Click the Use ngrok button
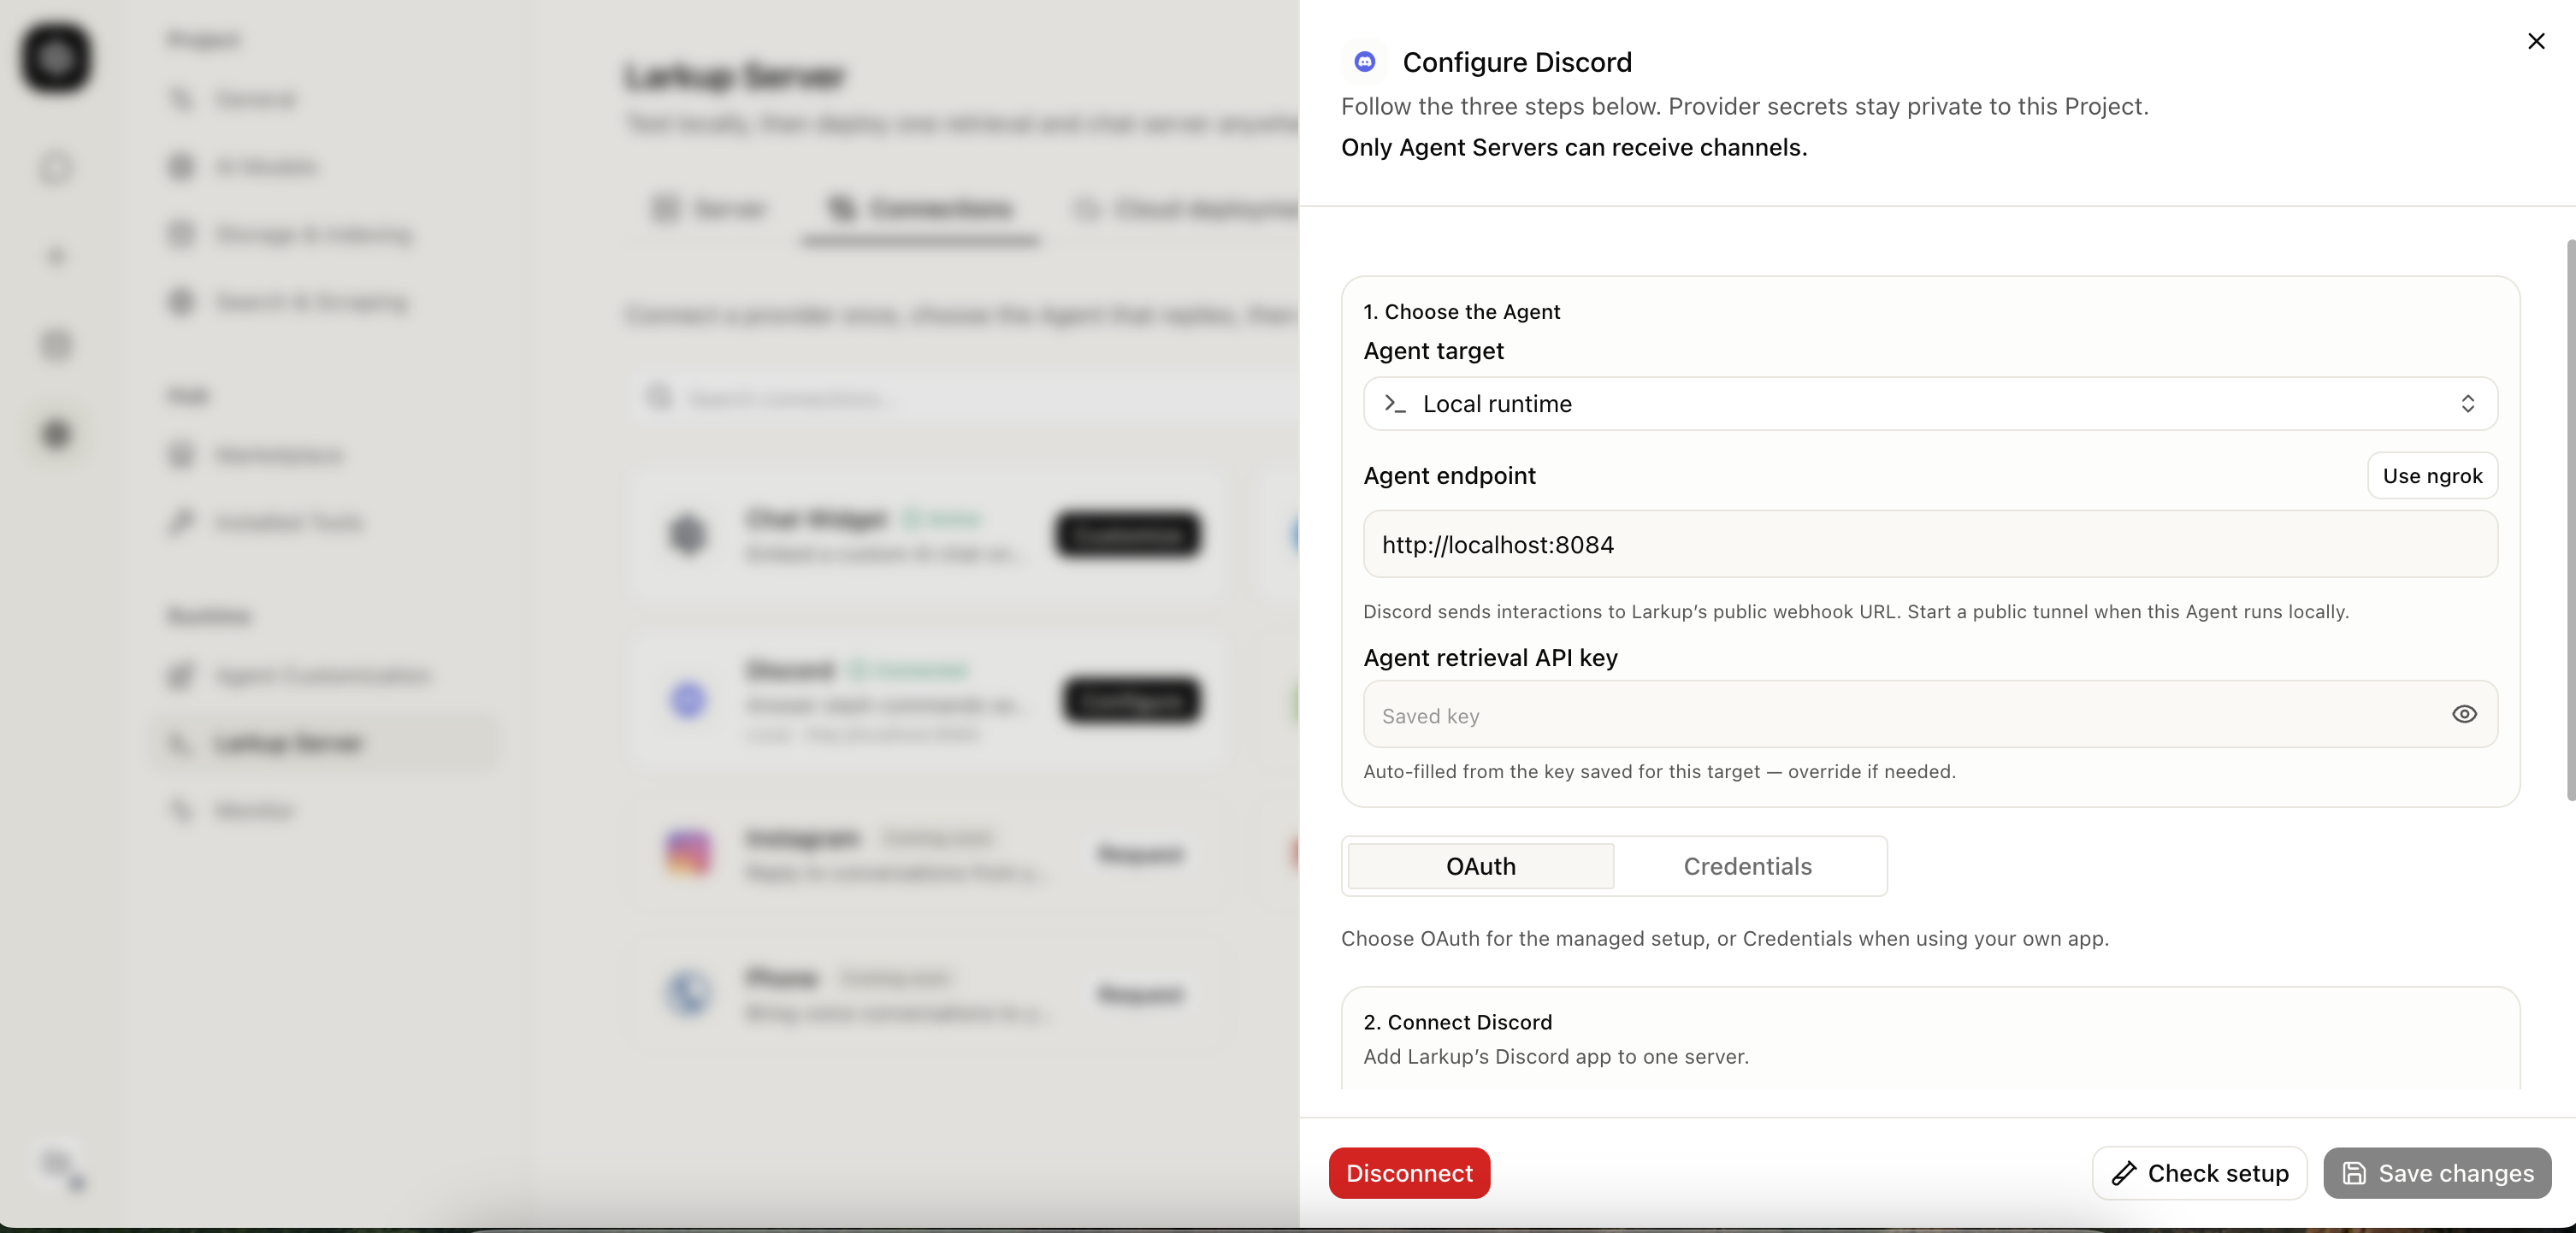 point(2432,476)
